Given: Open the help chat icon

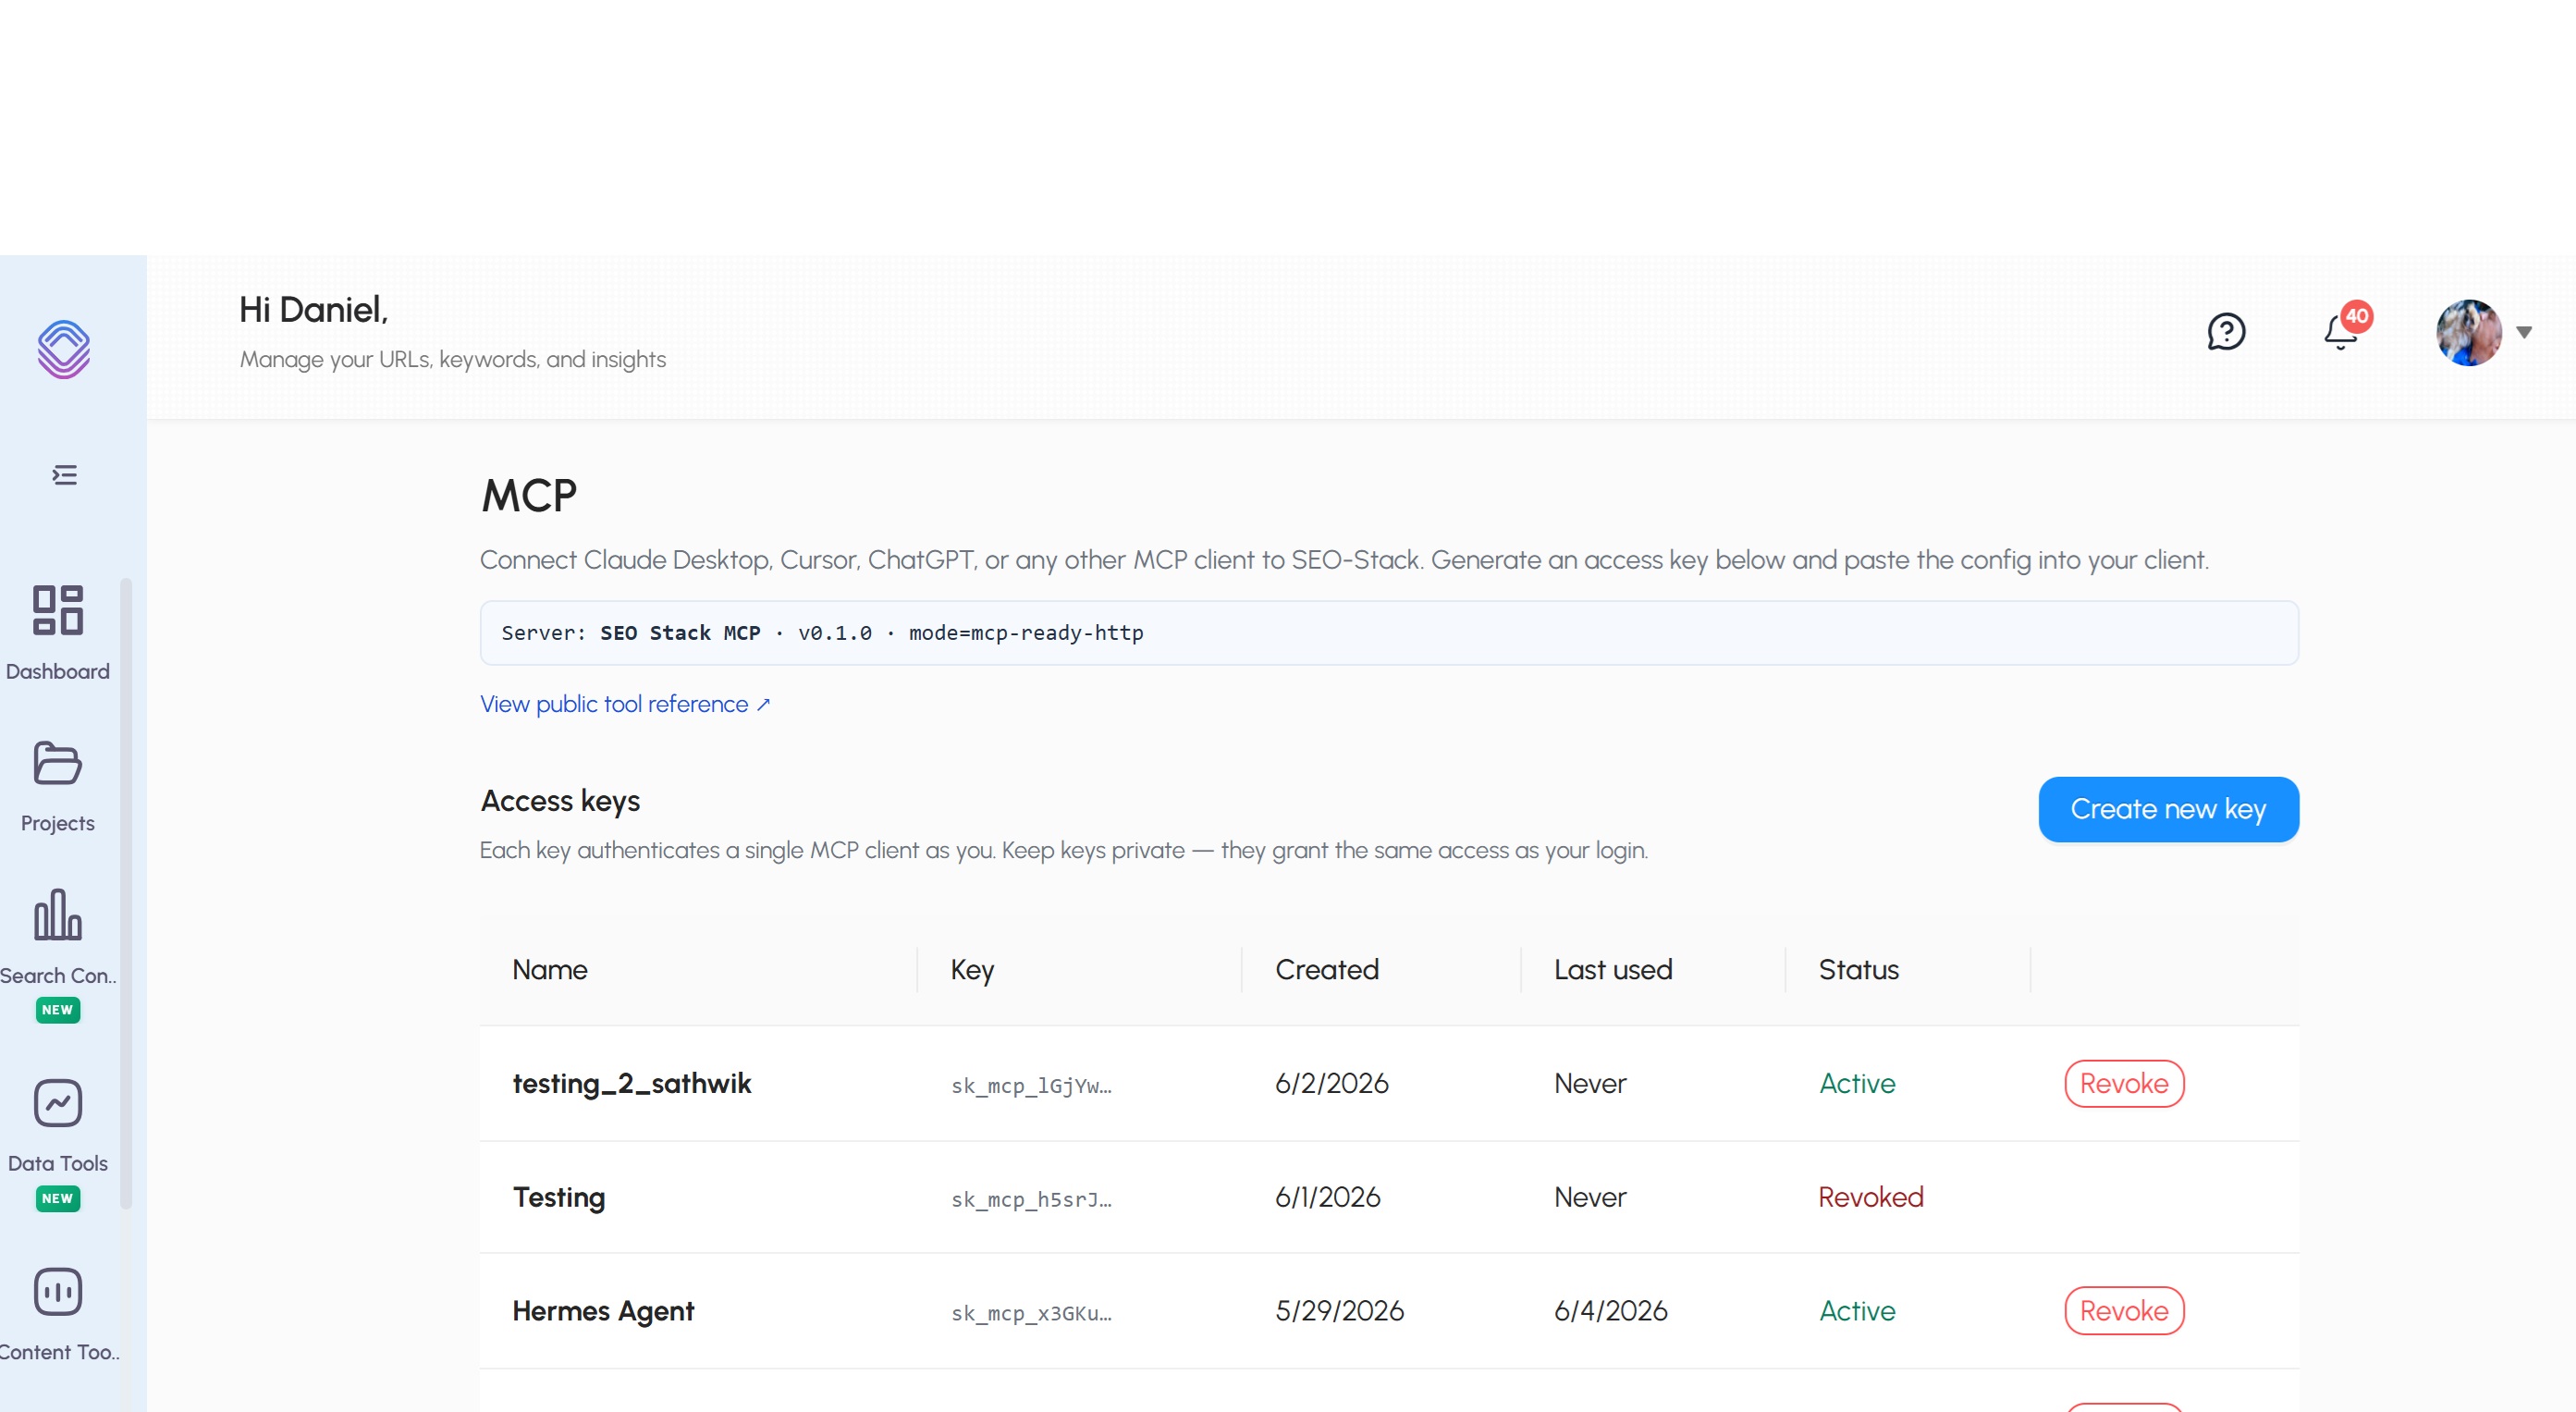Looking at the screenshot, I should (2226, 332).
